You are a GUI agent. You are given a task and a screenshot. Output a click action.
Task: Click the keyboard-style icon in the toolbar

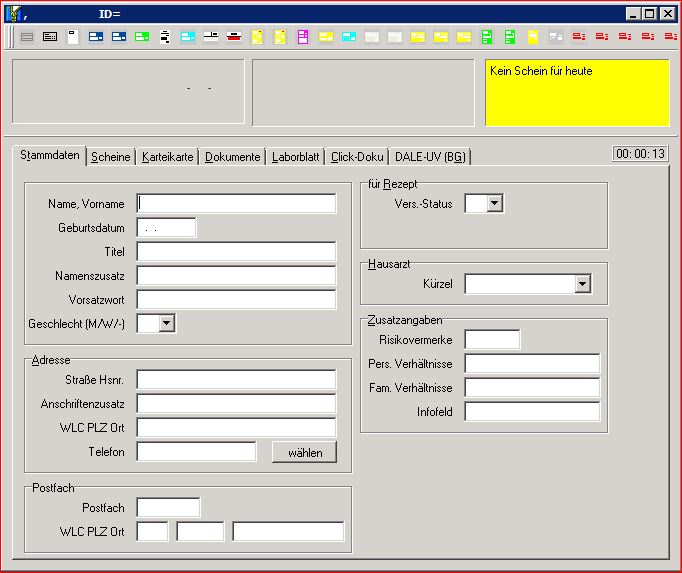[50, 37]
